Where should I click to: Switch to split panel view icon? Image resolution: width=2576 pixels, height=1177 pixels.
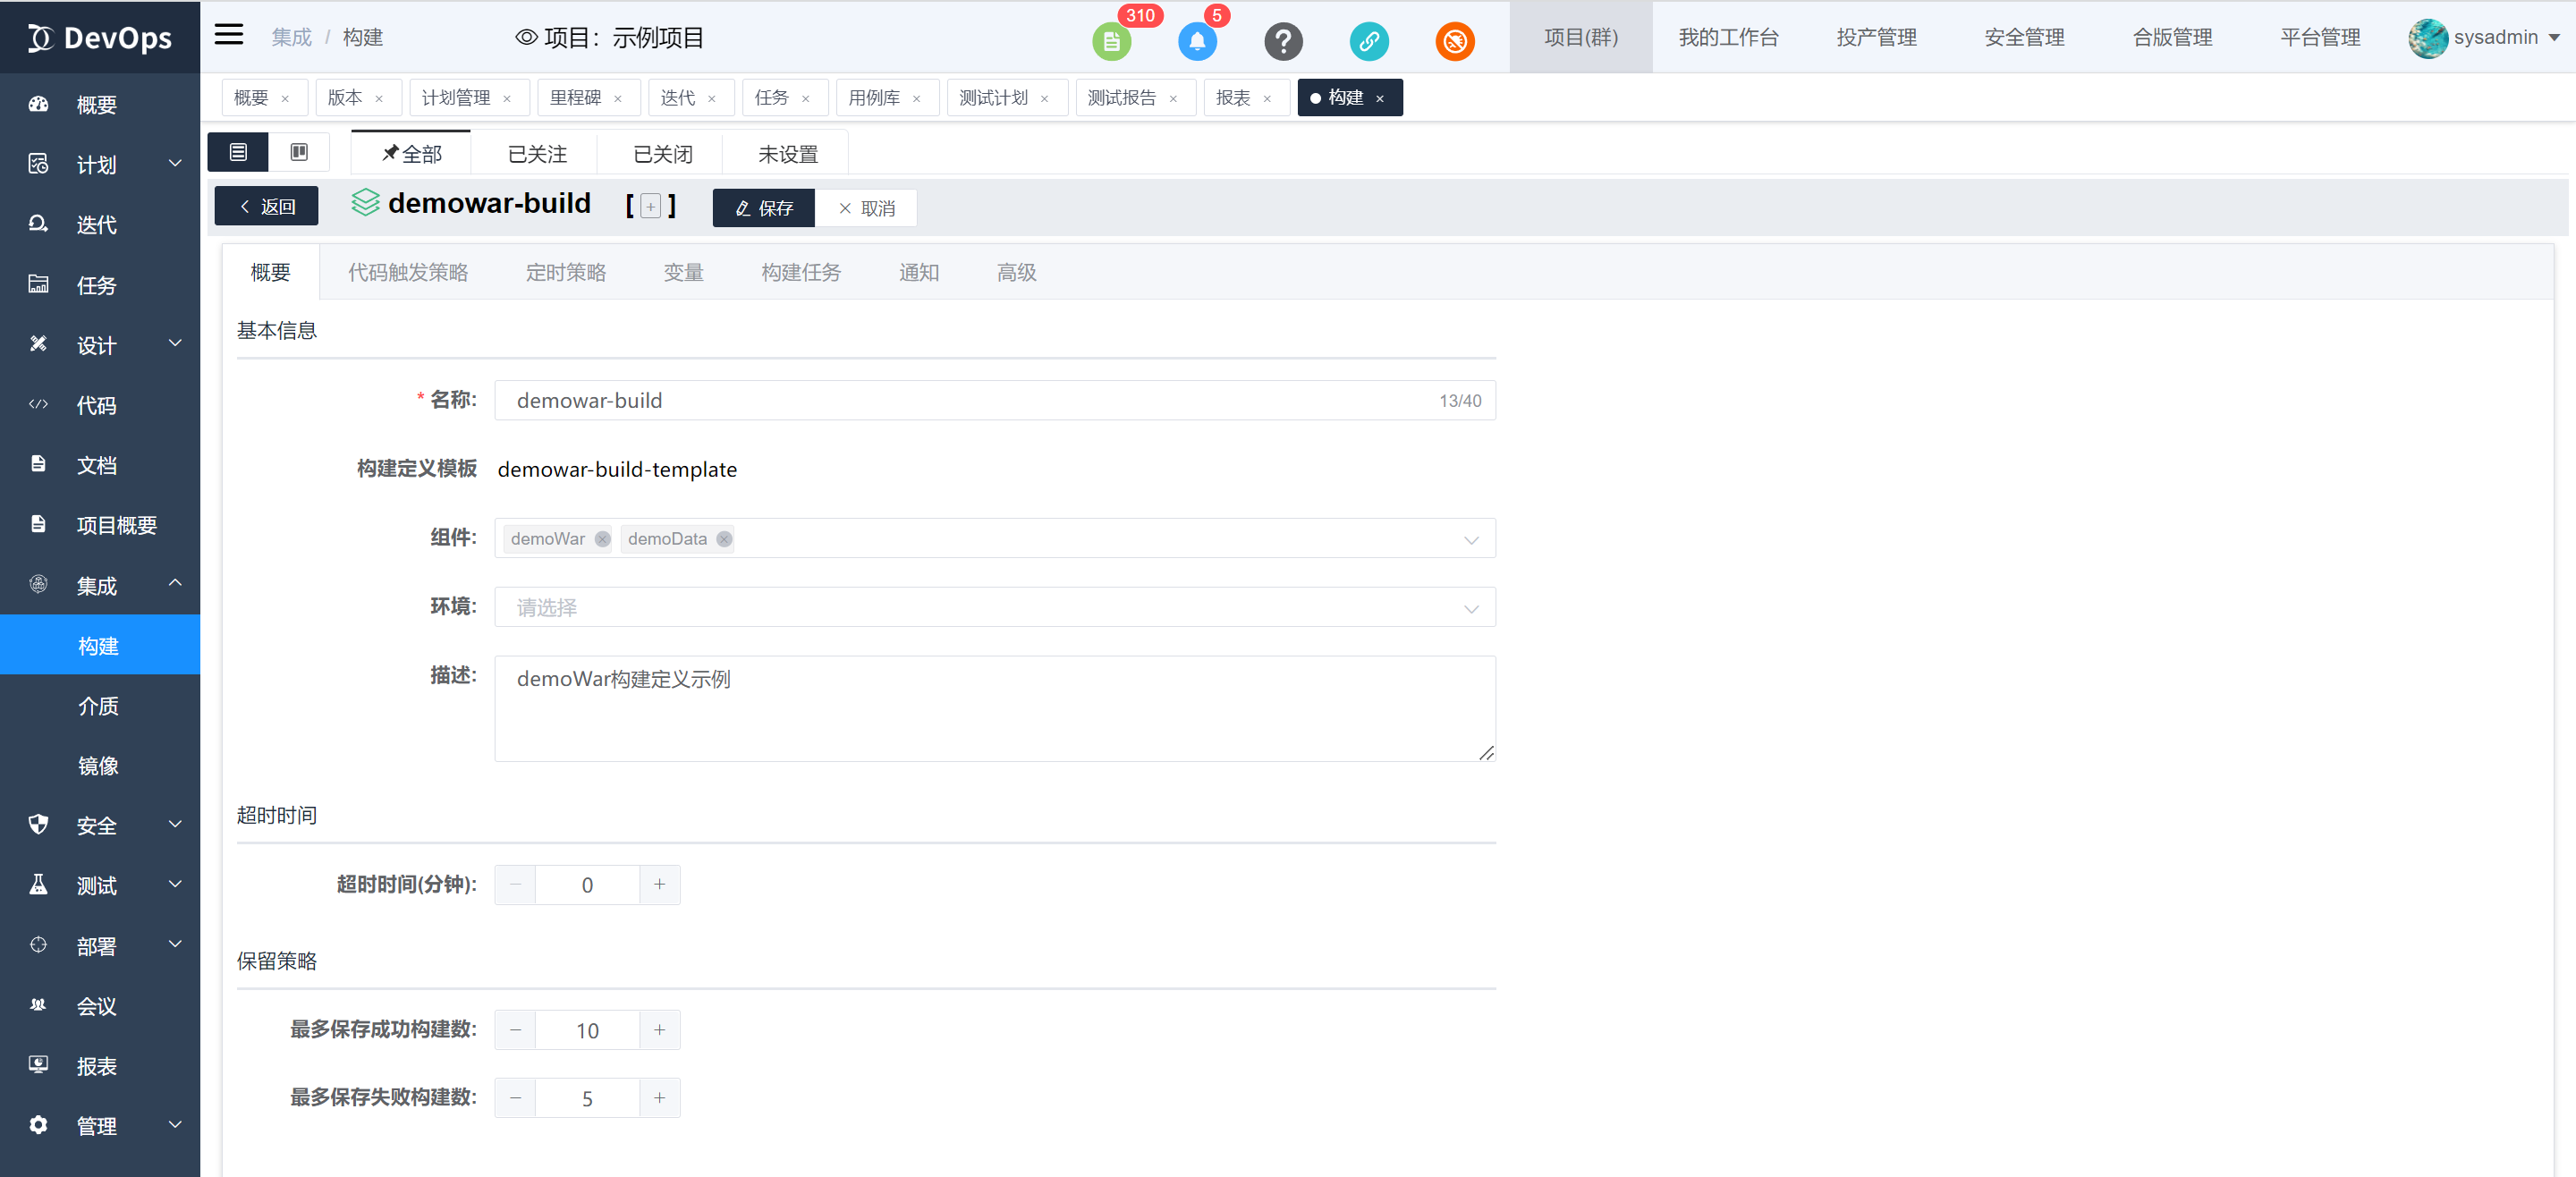[x=299, y=152]
